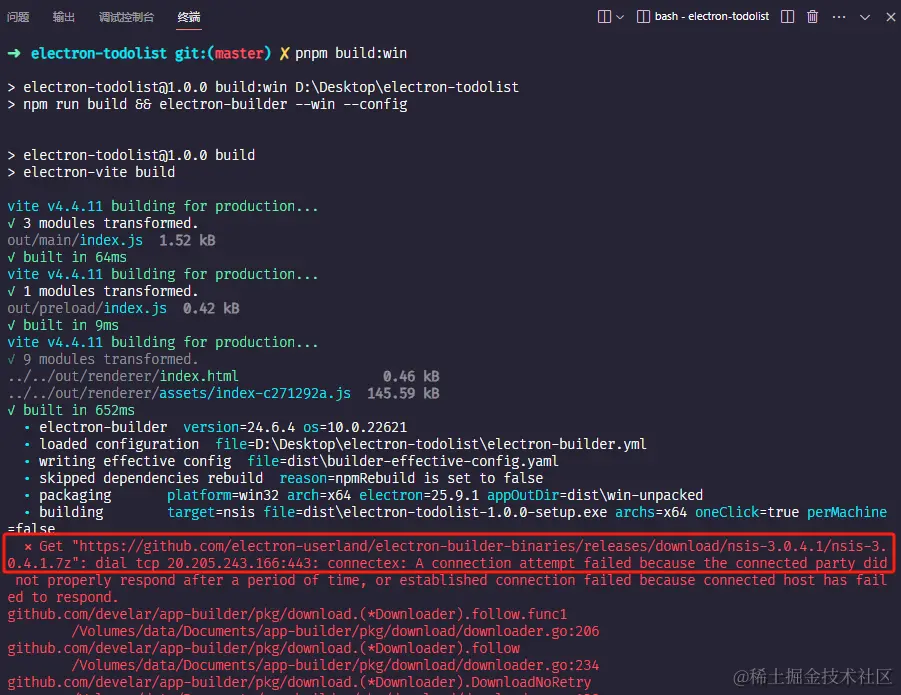Click the terminal icon before bash label
The image size is (901, 695).
click(644, 17)
